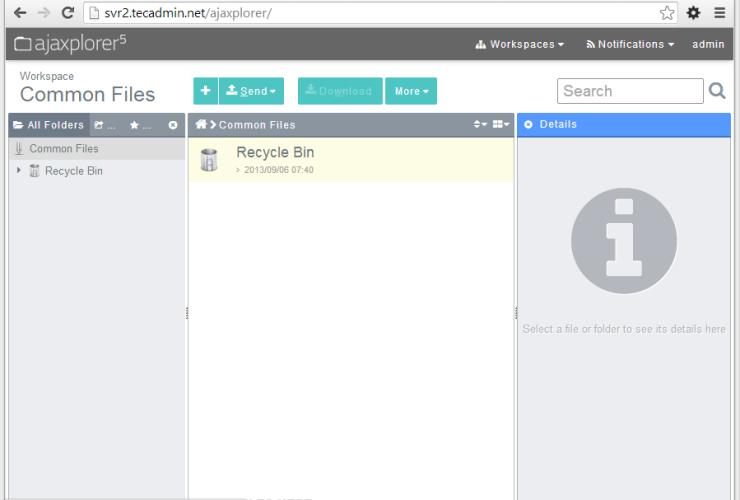
Task: Open the Notifications menu
Action: click(630, 44)
